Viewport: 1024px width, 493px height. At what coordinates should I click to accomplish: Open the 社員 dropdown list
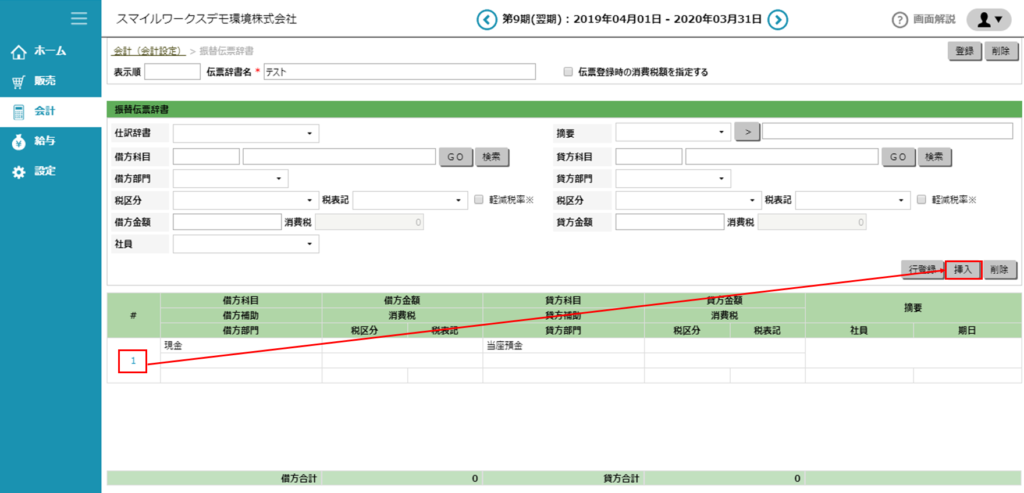[245, 244]
